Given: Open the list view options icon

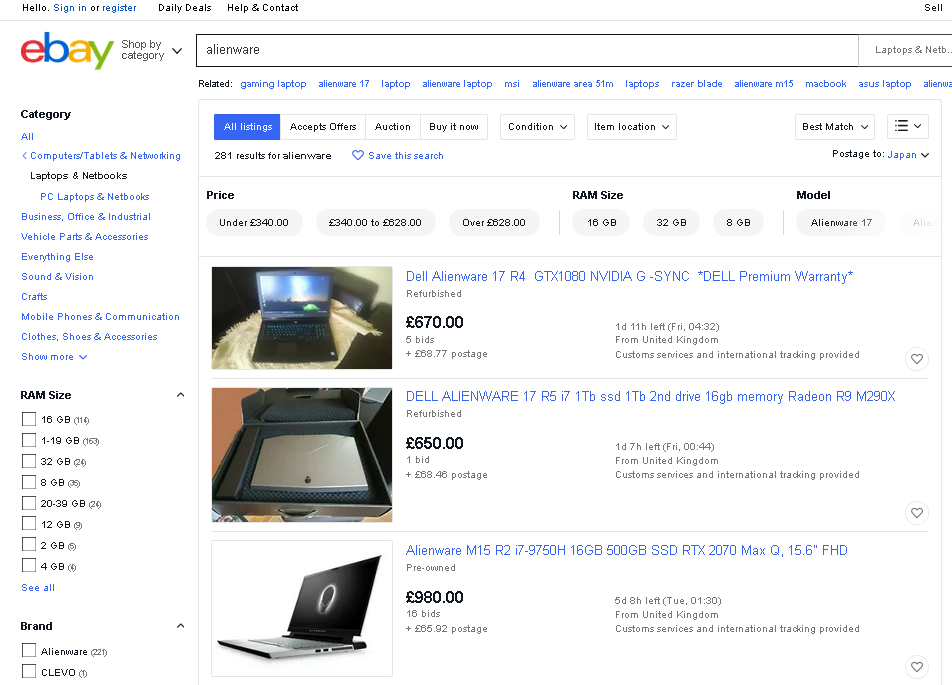Looking at the screenshot, I should (x=908, y=126).
